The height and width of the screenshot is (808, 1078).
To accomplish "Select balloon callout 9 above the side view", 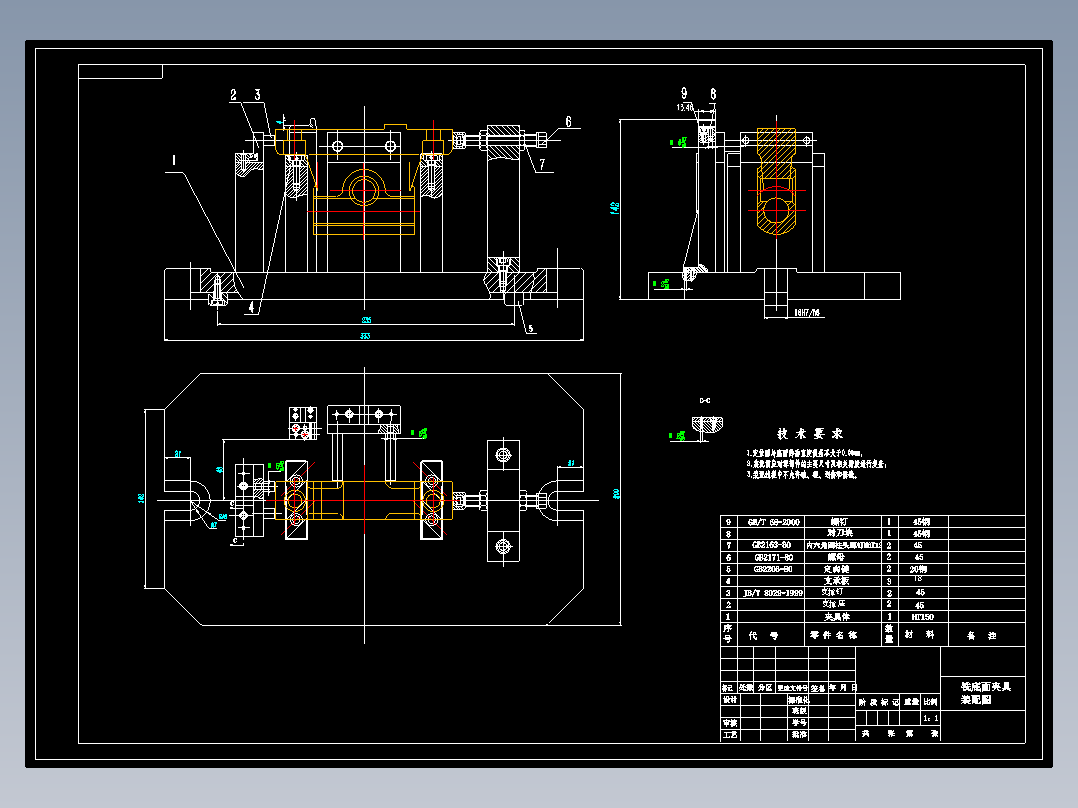I will click(683, 94).
